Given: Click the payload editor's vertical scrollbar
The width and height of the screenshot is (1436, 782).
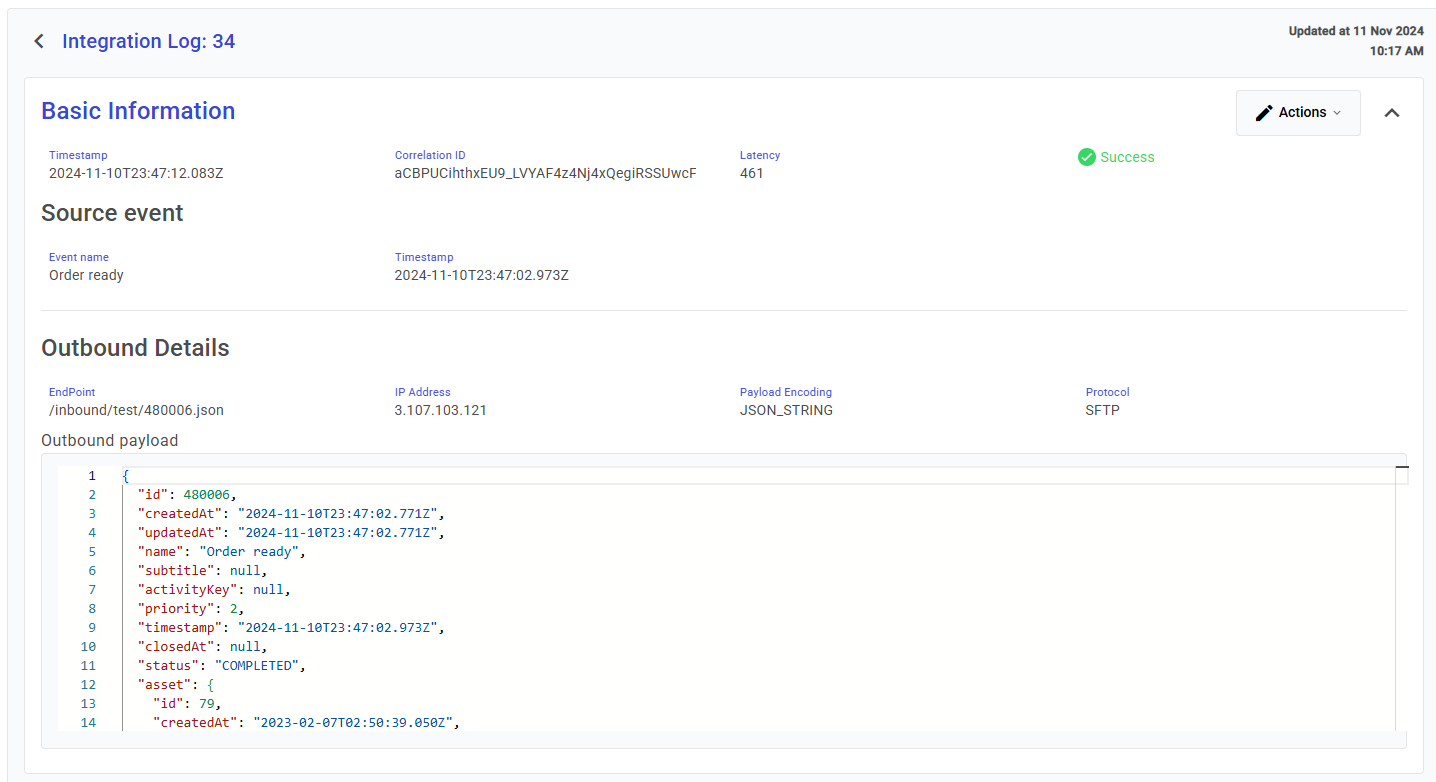Looking at the screenshot, I should [x=1401, y=600].
